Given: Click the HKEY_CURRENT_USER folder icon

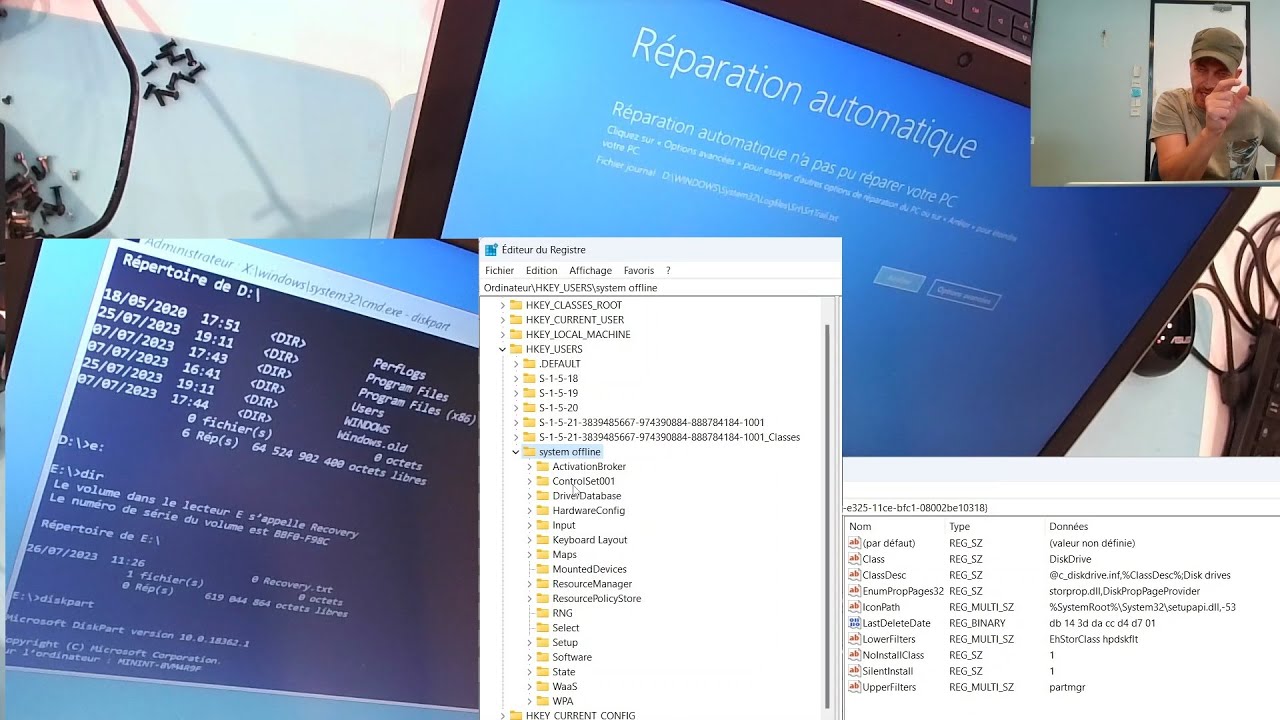Looking at the screenshot, I should [516, 320].
